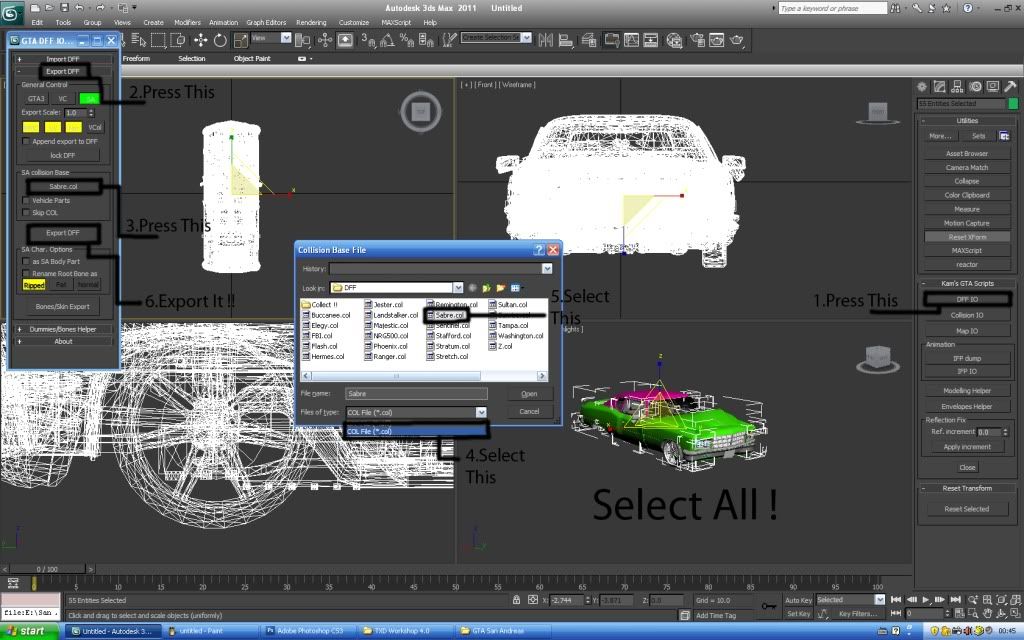Click the Undo arrow in quick access toolbar
Screen dimensions: 1024x640
tap(79, 8)
